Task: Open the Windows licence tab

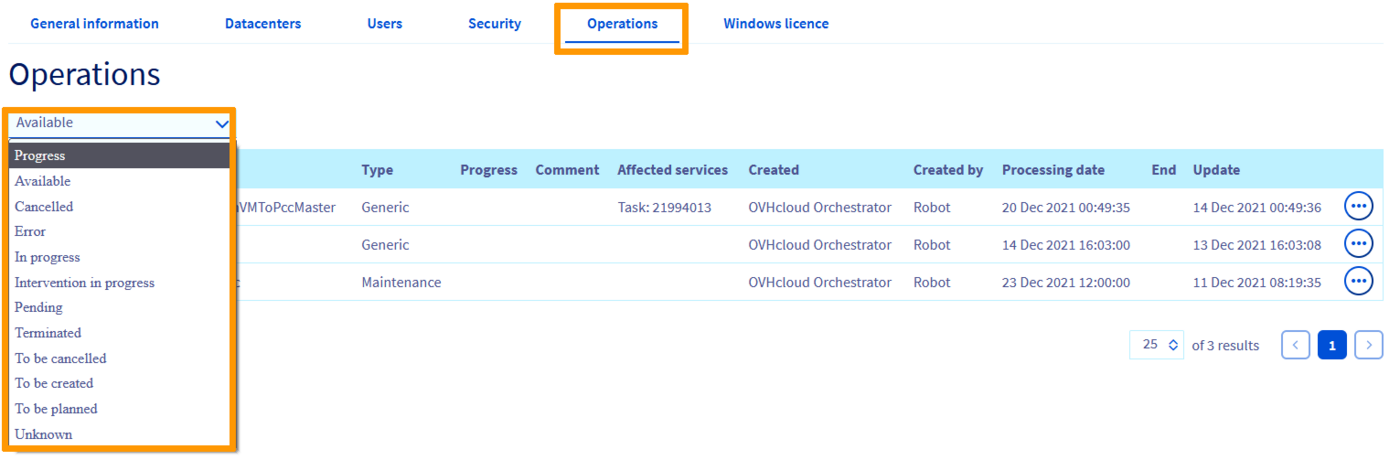Action: coord(776,24)
